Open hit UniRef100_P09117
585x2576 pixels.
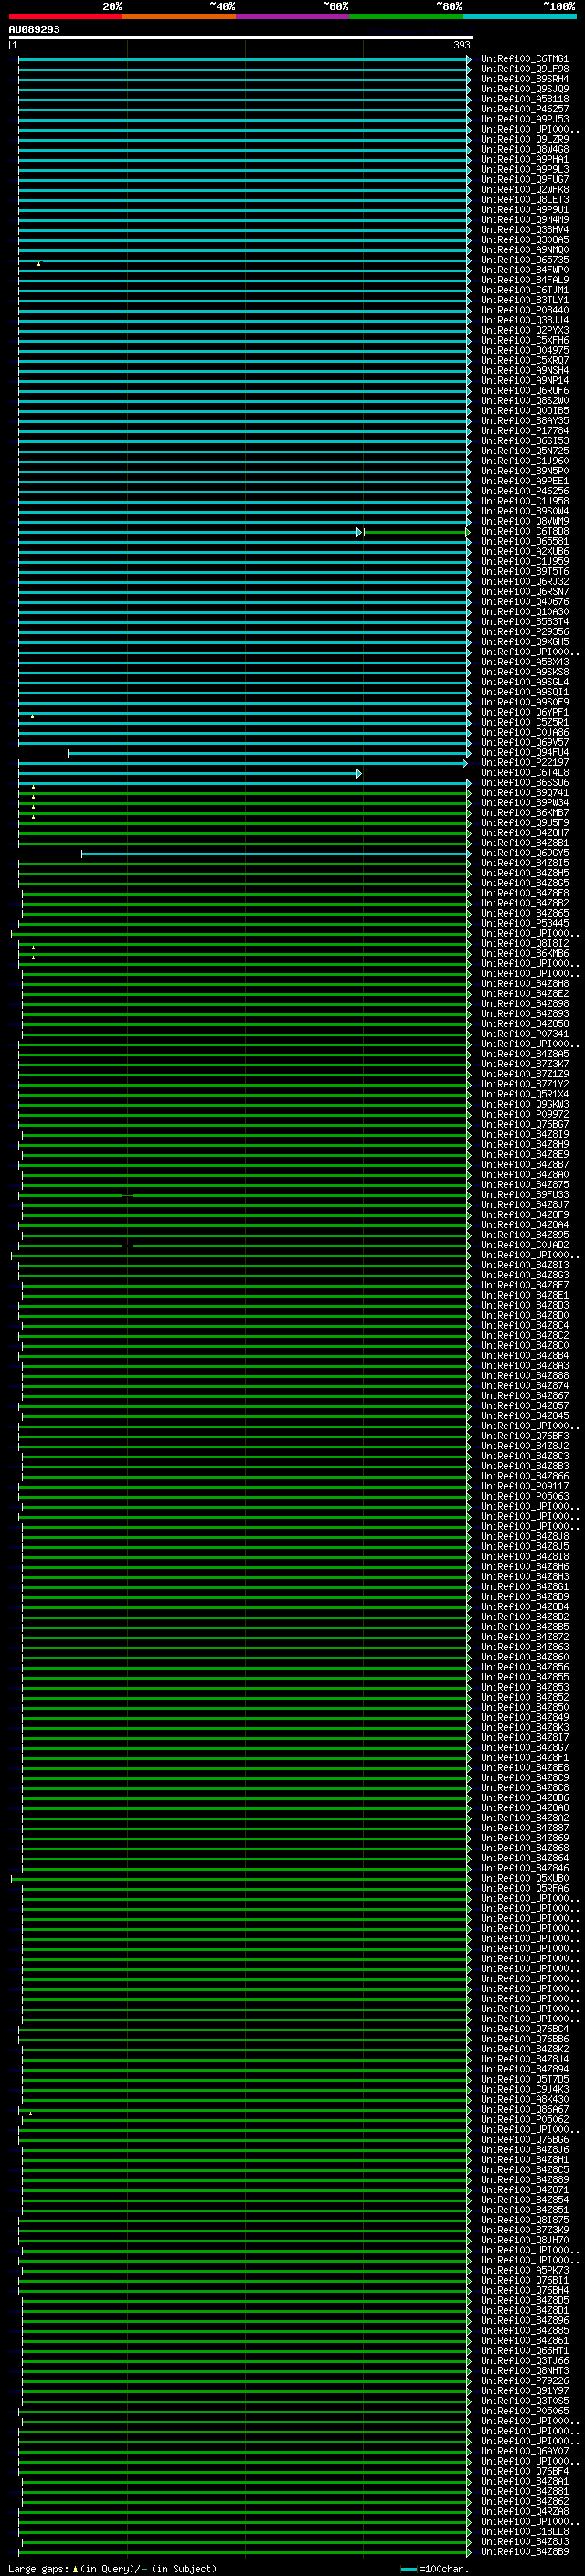[524, 1486]
